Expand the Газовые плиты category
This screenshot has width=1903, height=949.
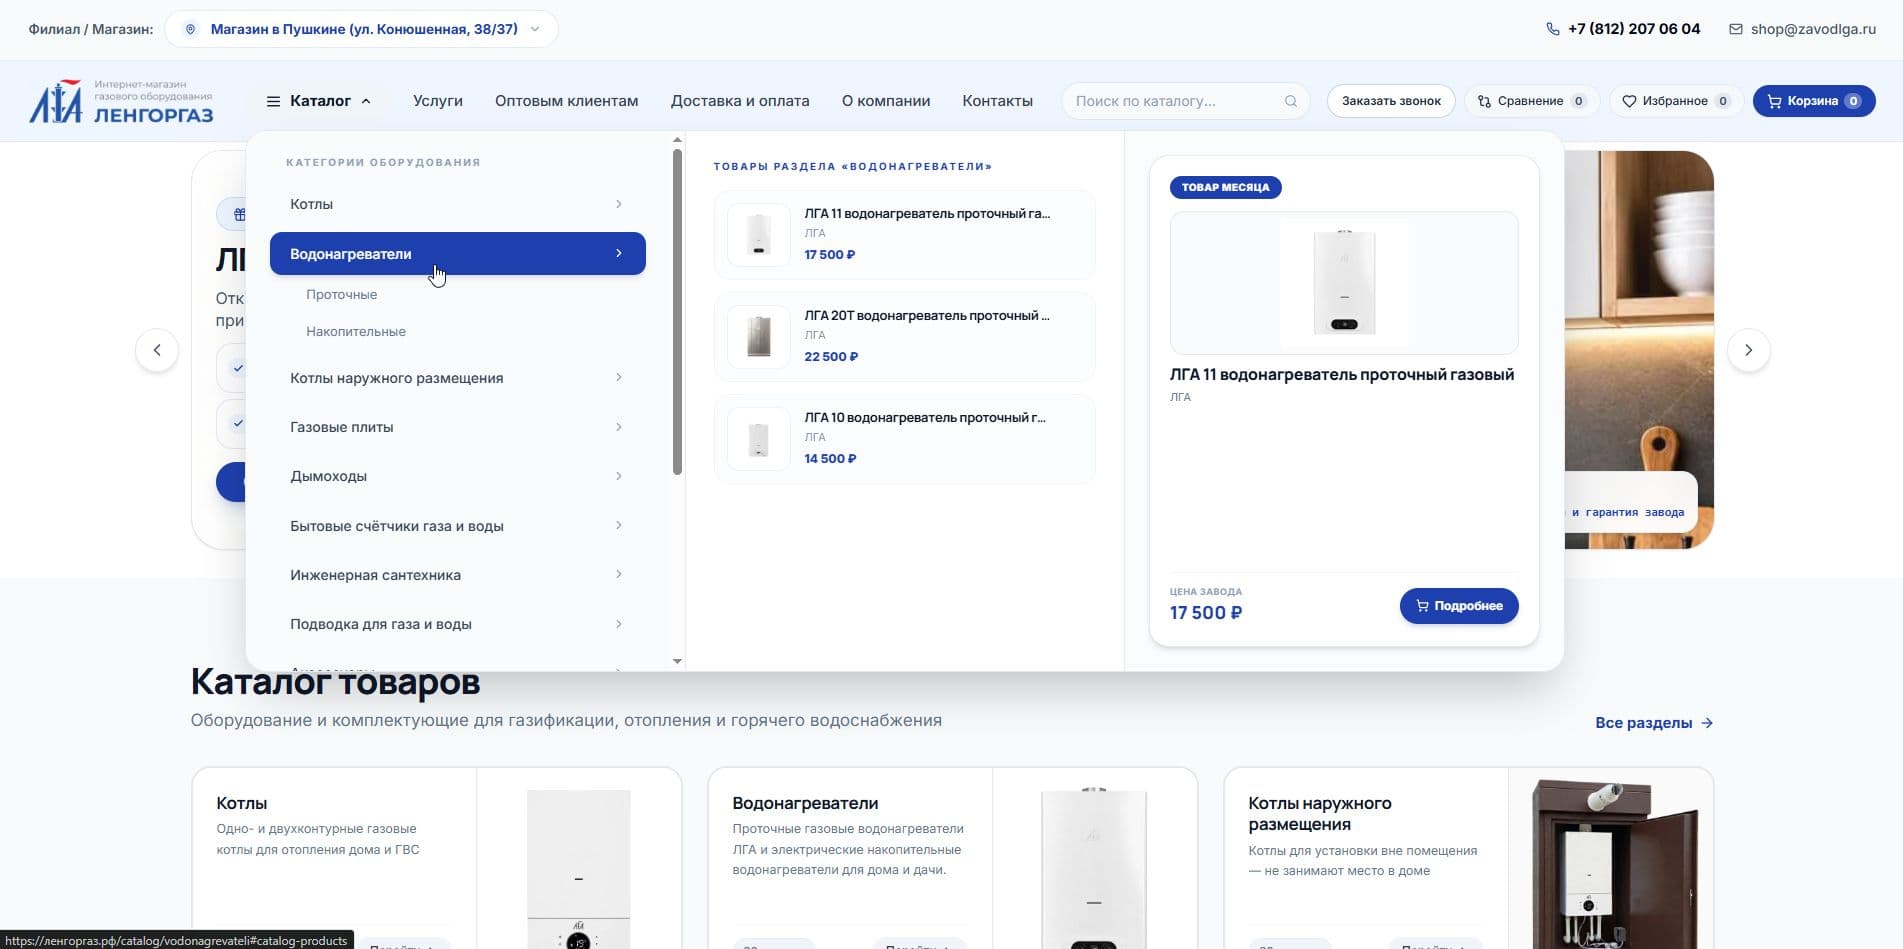coord(457,427)
